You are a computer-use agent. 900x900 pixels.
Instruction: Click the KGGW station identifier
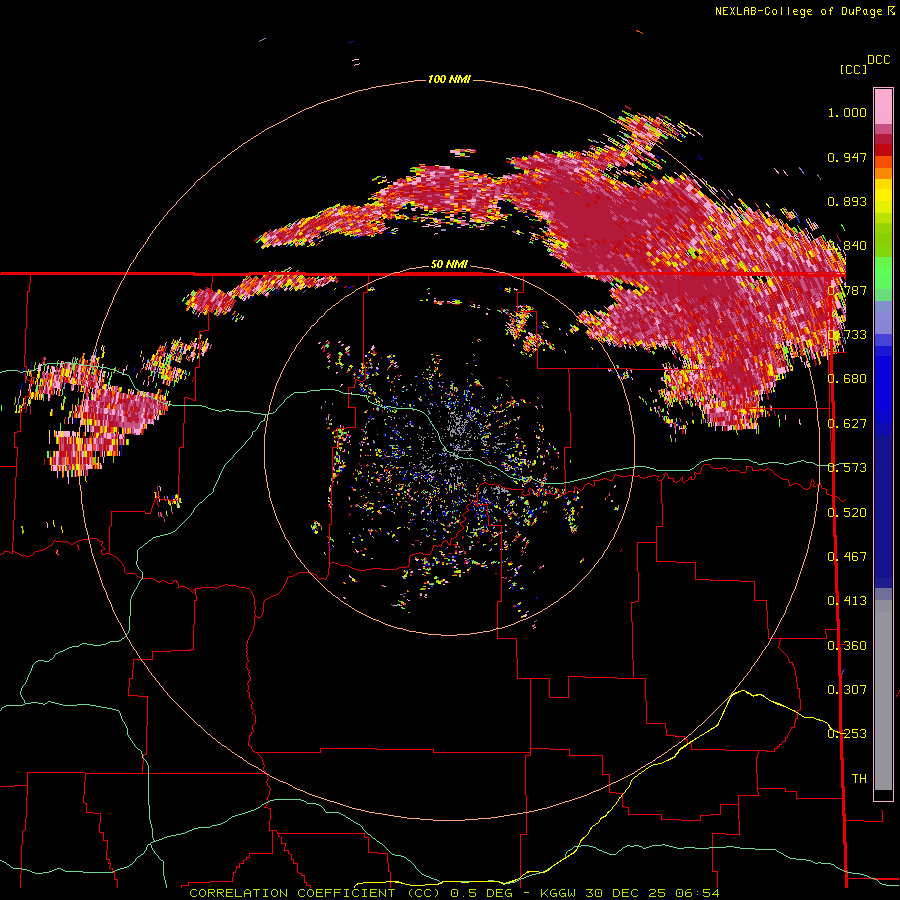pyautogui.click(x=558, y=893)
